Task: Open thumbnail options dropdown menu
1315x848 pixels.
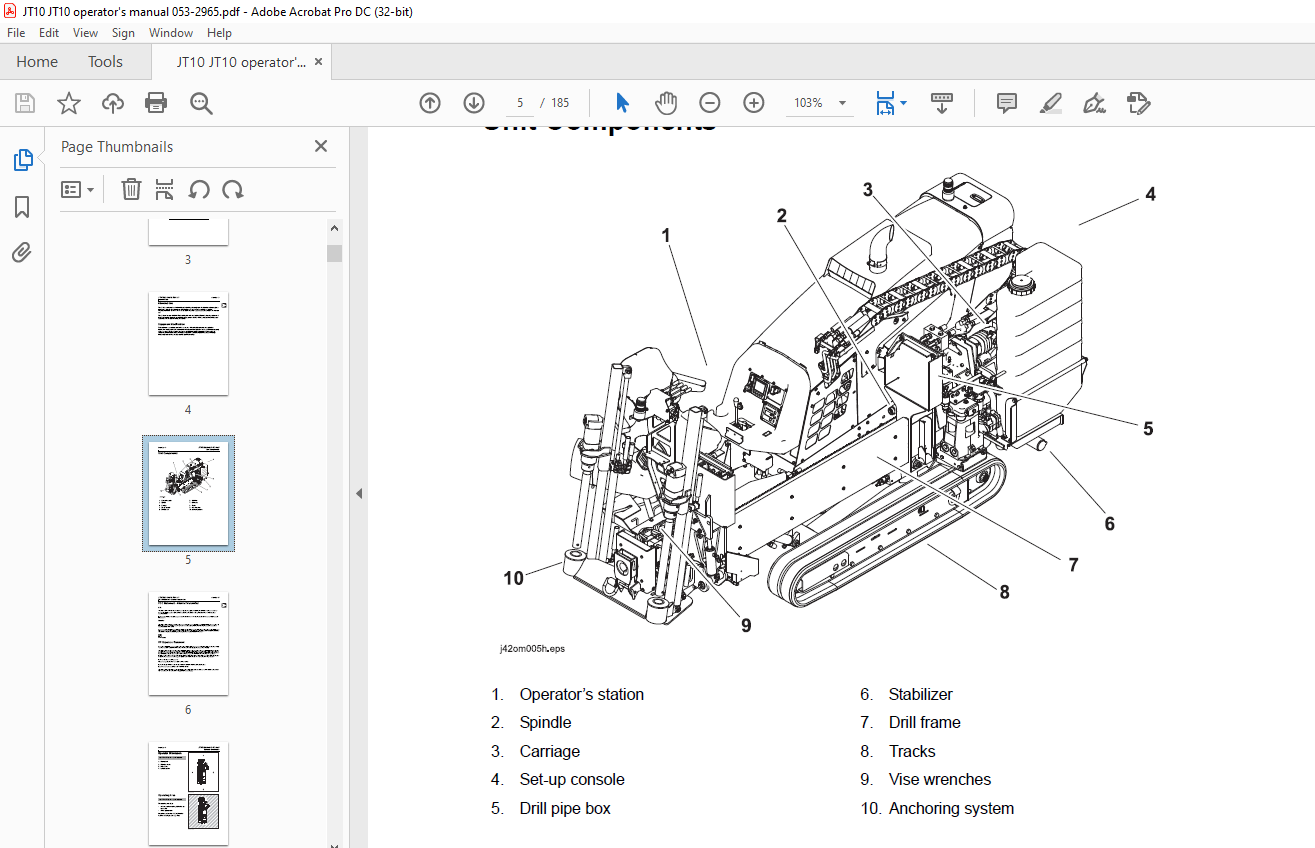Action: click(78, 189)
